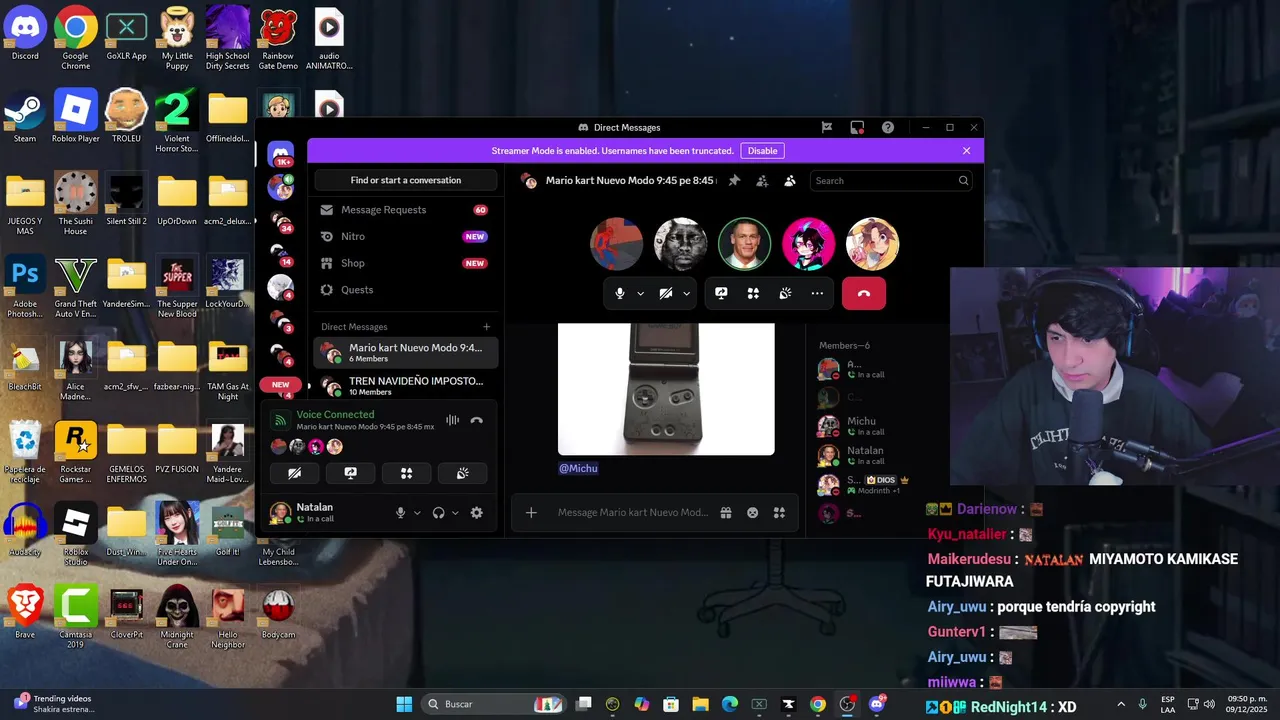The height and width of the screenshot is (720, 1280).
Task: Open the Game Boy image attachment
Action: [666, 389]
